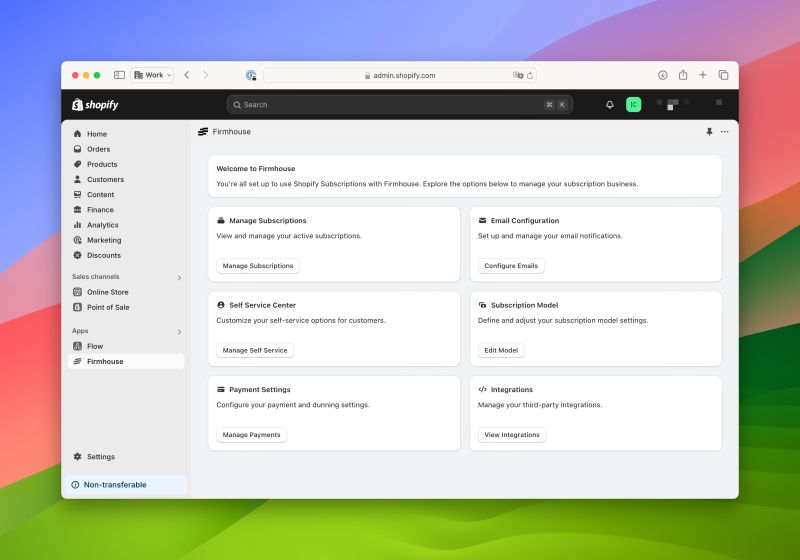Open the Flow app

click(126, 346)
